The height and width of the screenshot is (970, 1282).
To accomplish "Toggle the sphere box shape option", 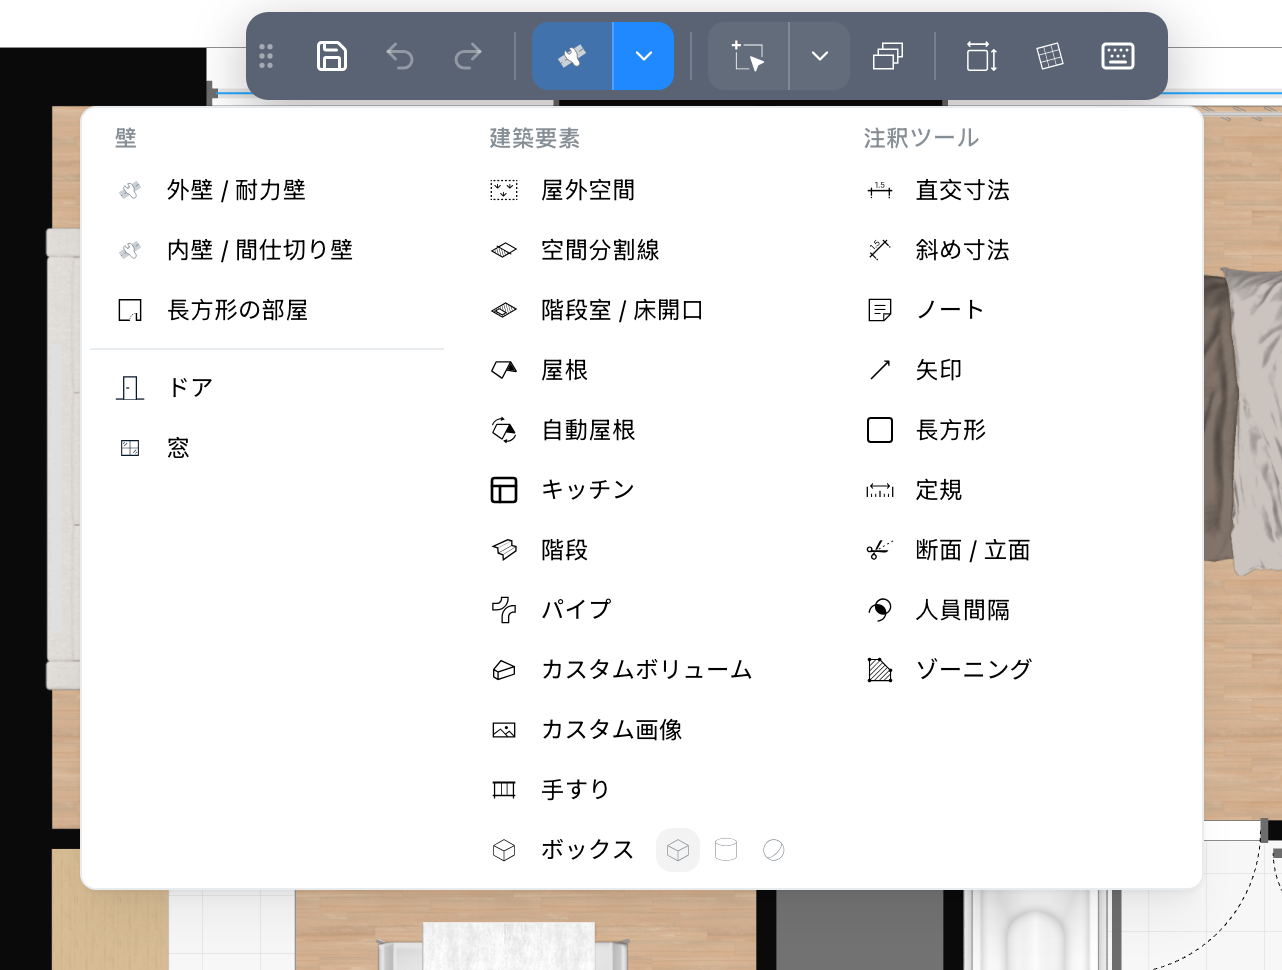I will point(773,850).
